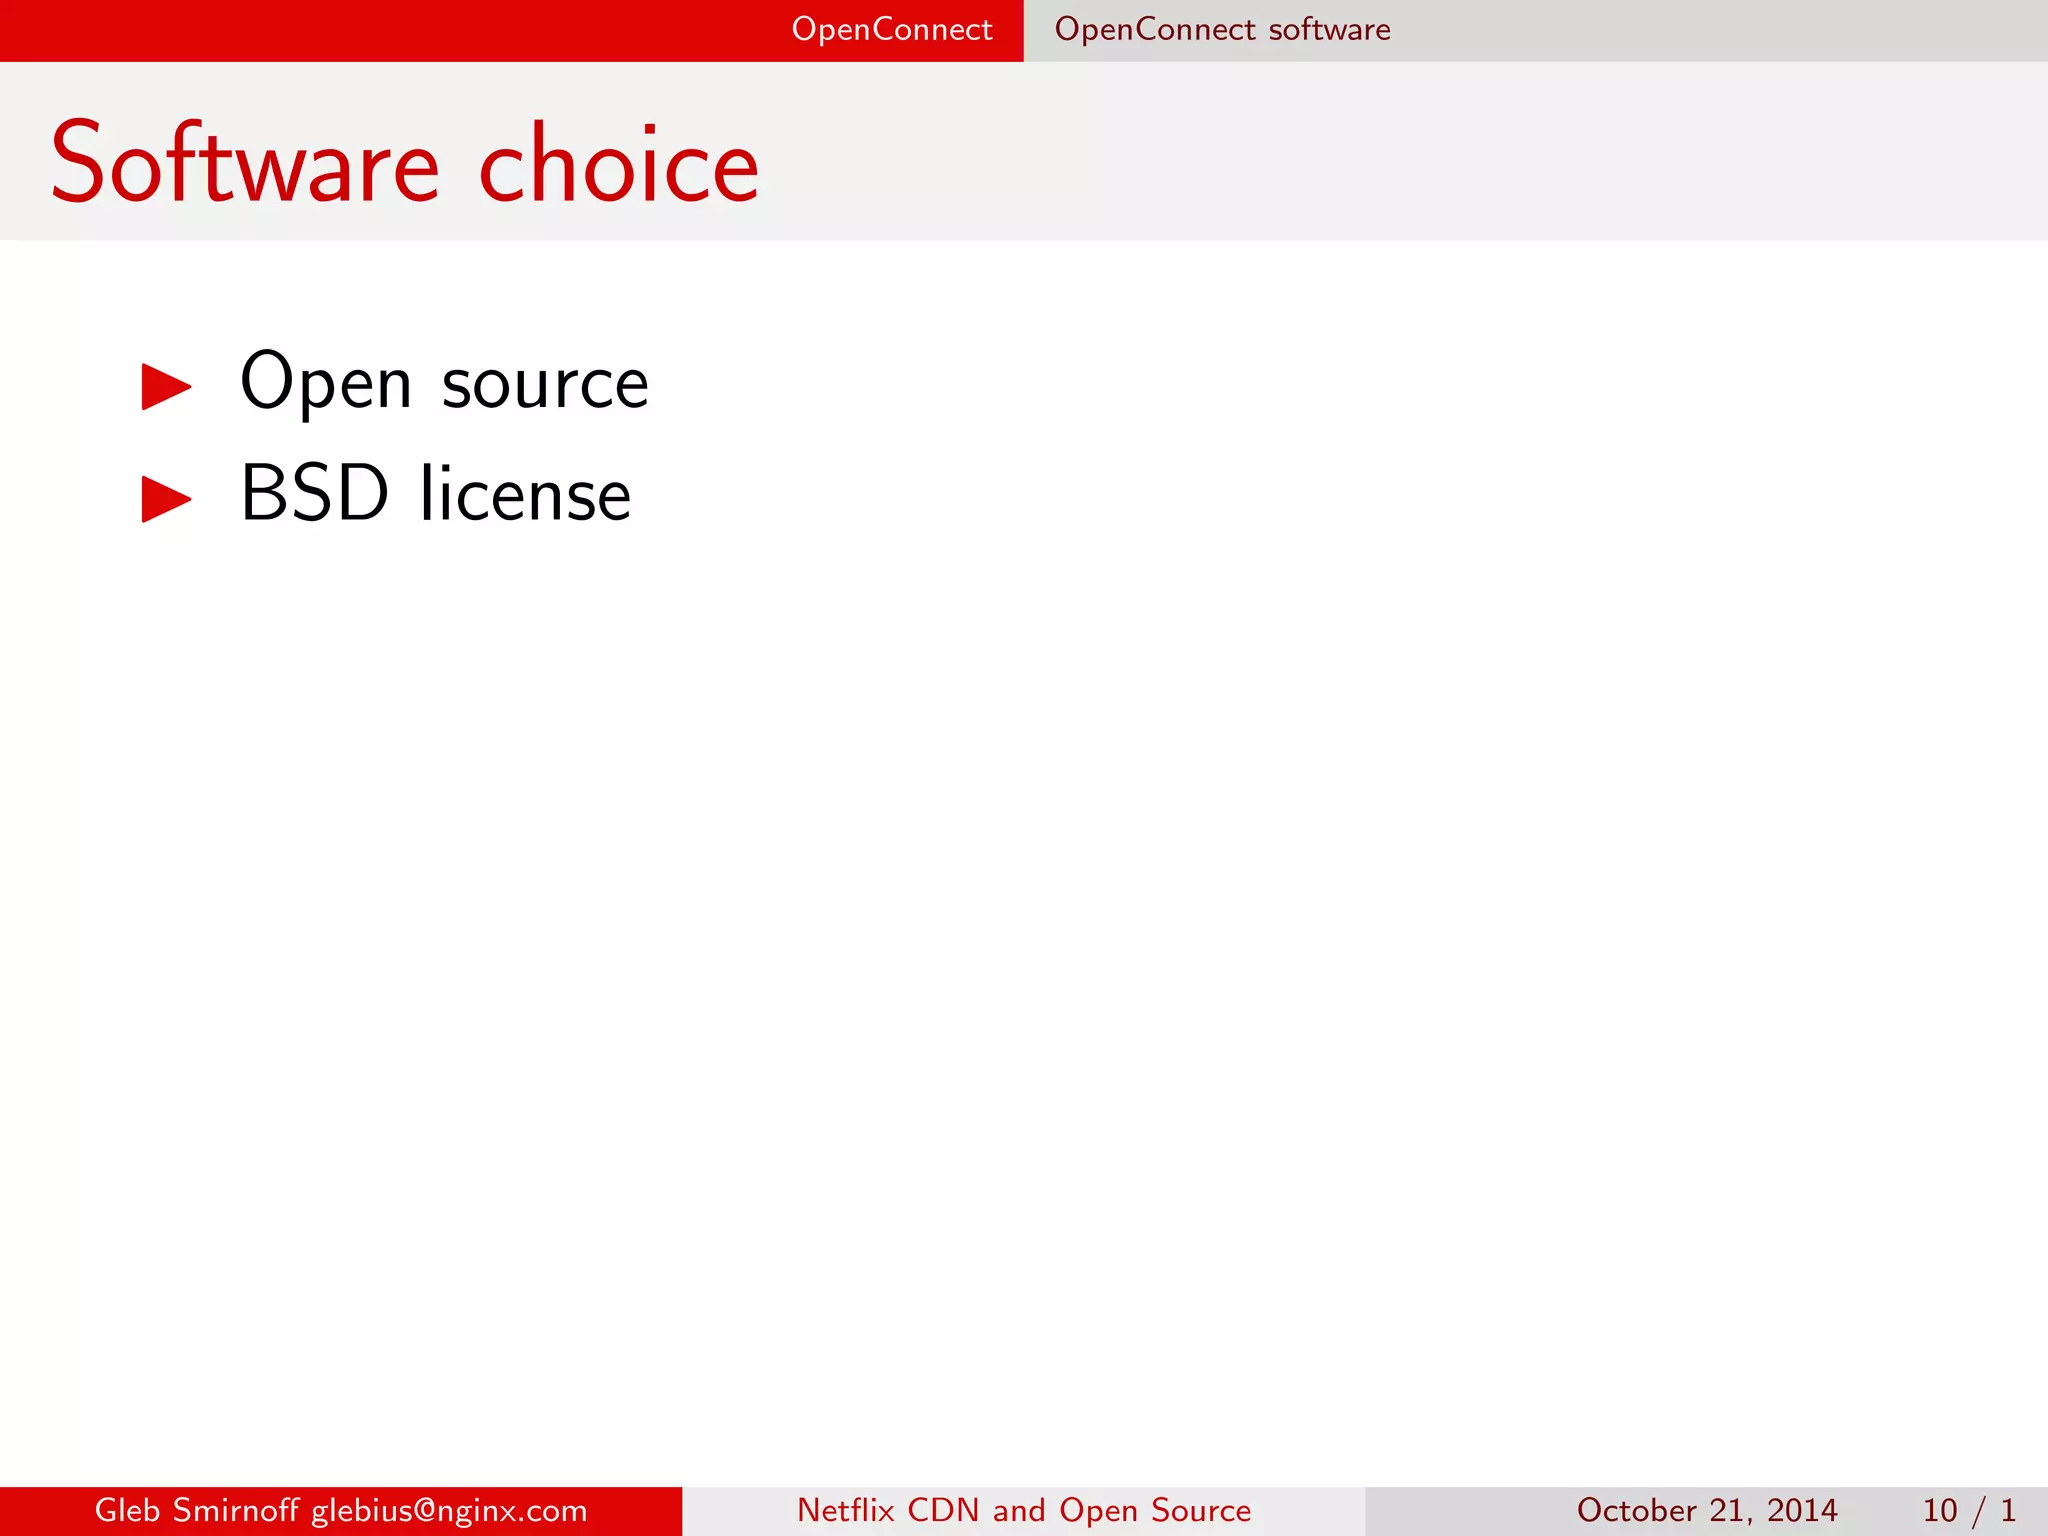
Task: Select the BSD license bullet text
Action: click(x=436, y=494)
